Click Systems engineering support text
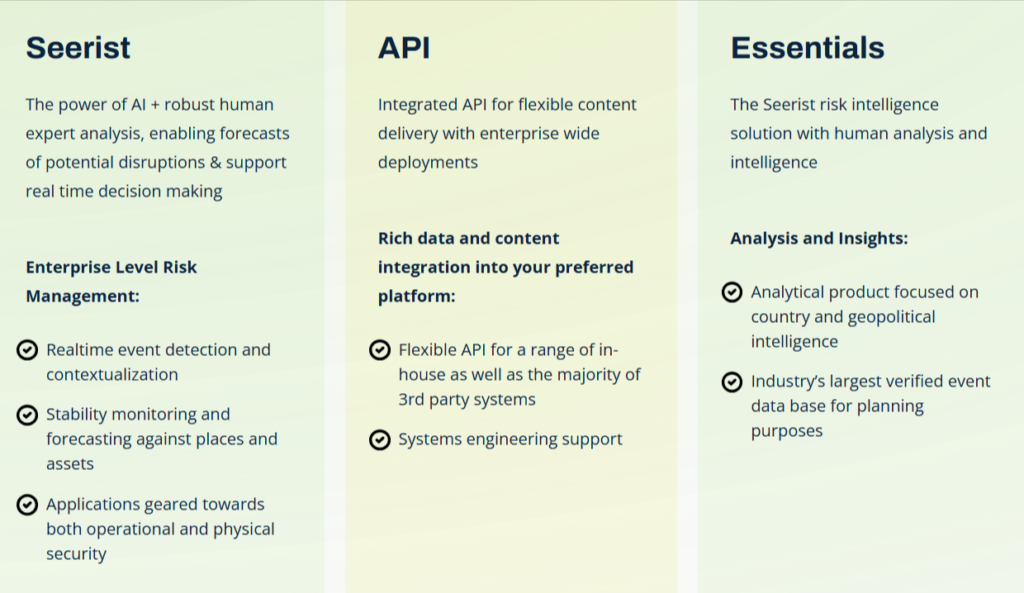The height and width of the screenshot is (593, 1024). [510, 439]
